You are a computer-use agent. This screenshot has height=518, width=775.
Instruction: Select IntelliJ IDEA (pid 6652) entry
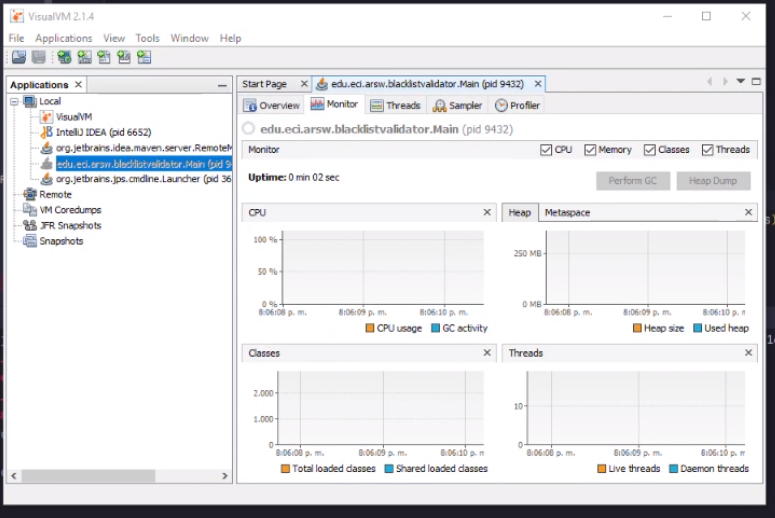click(103, 132)
